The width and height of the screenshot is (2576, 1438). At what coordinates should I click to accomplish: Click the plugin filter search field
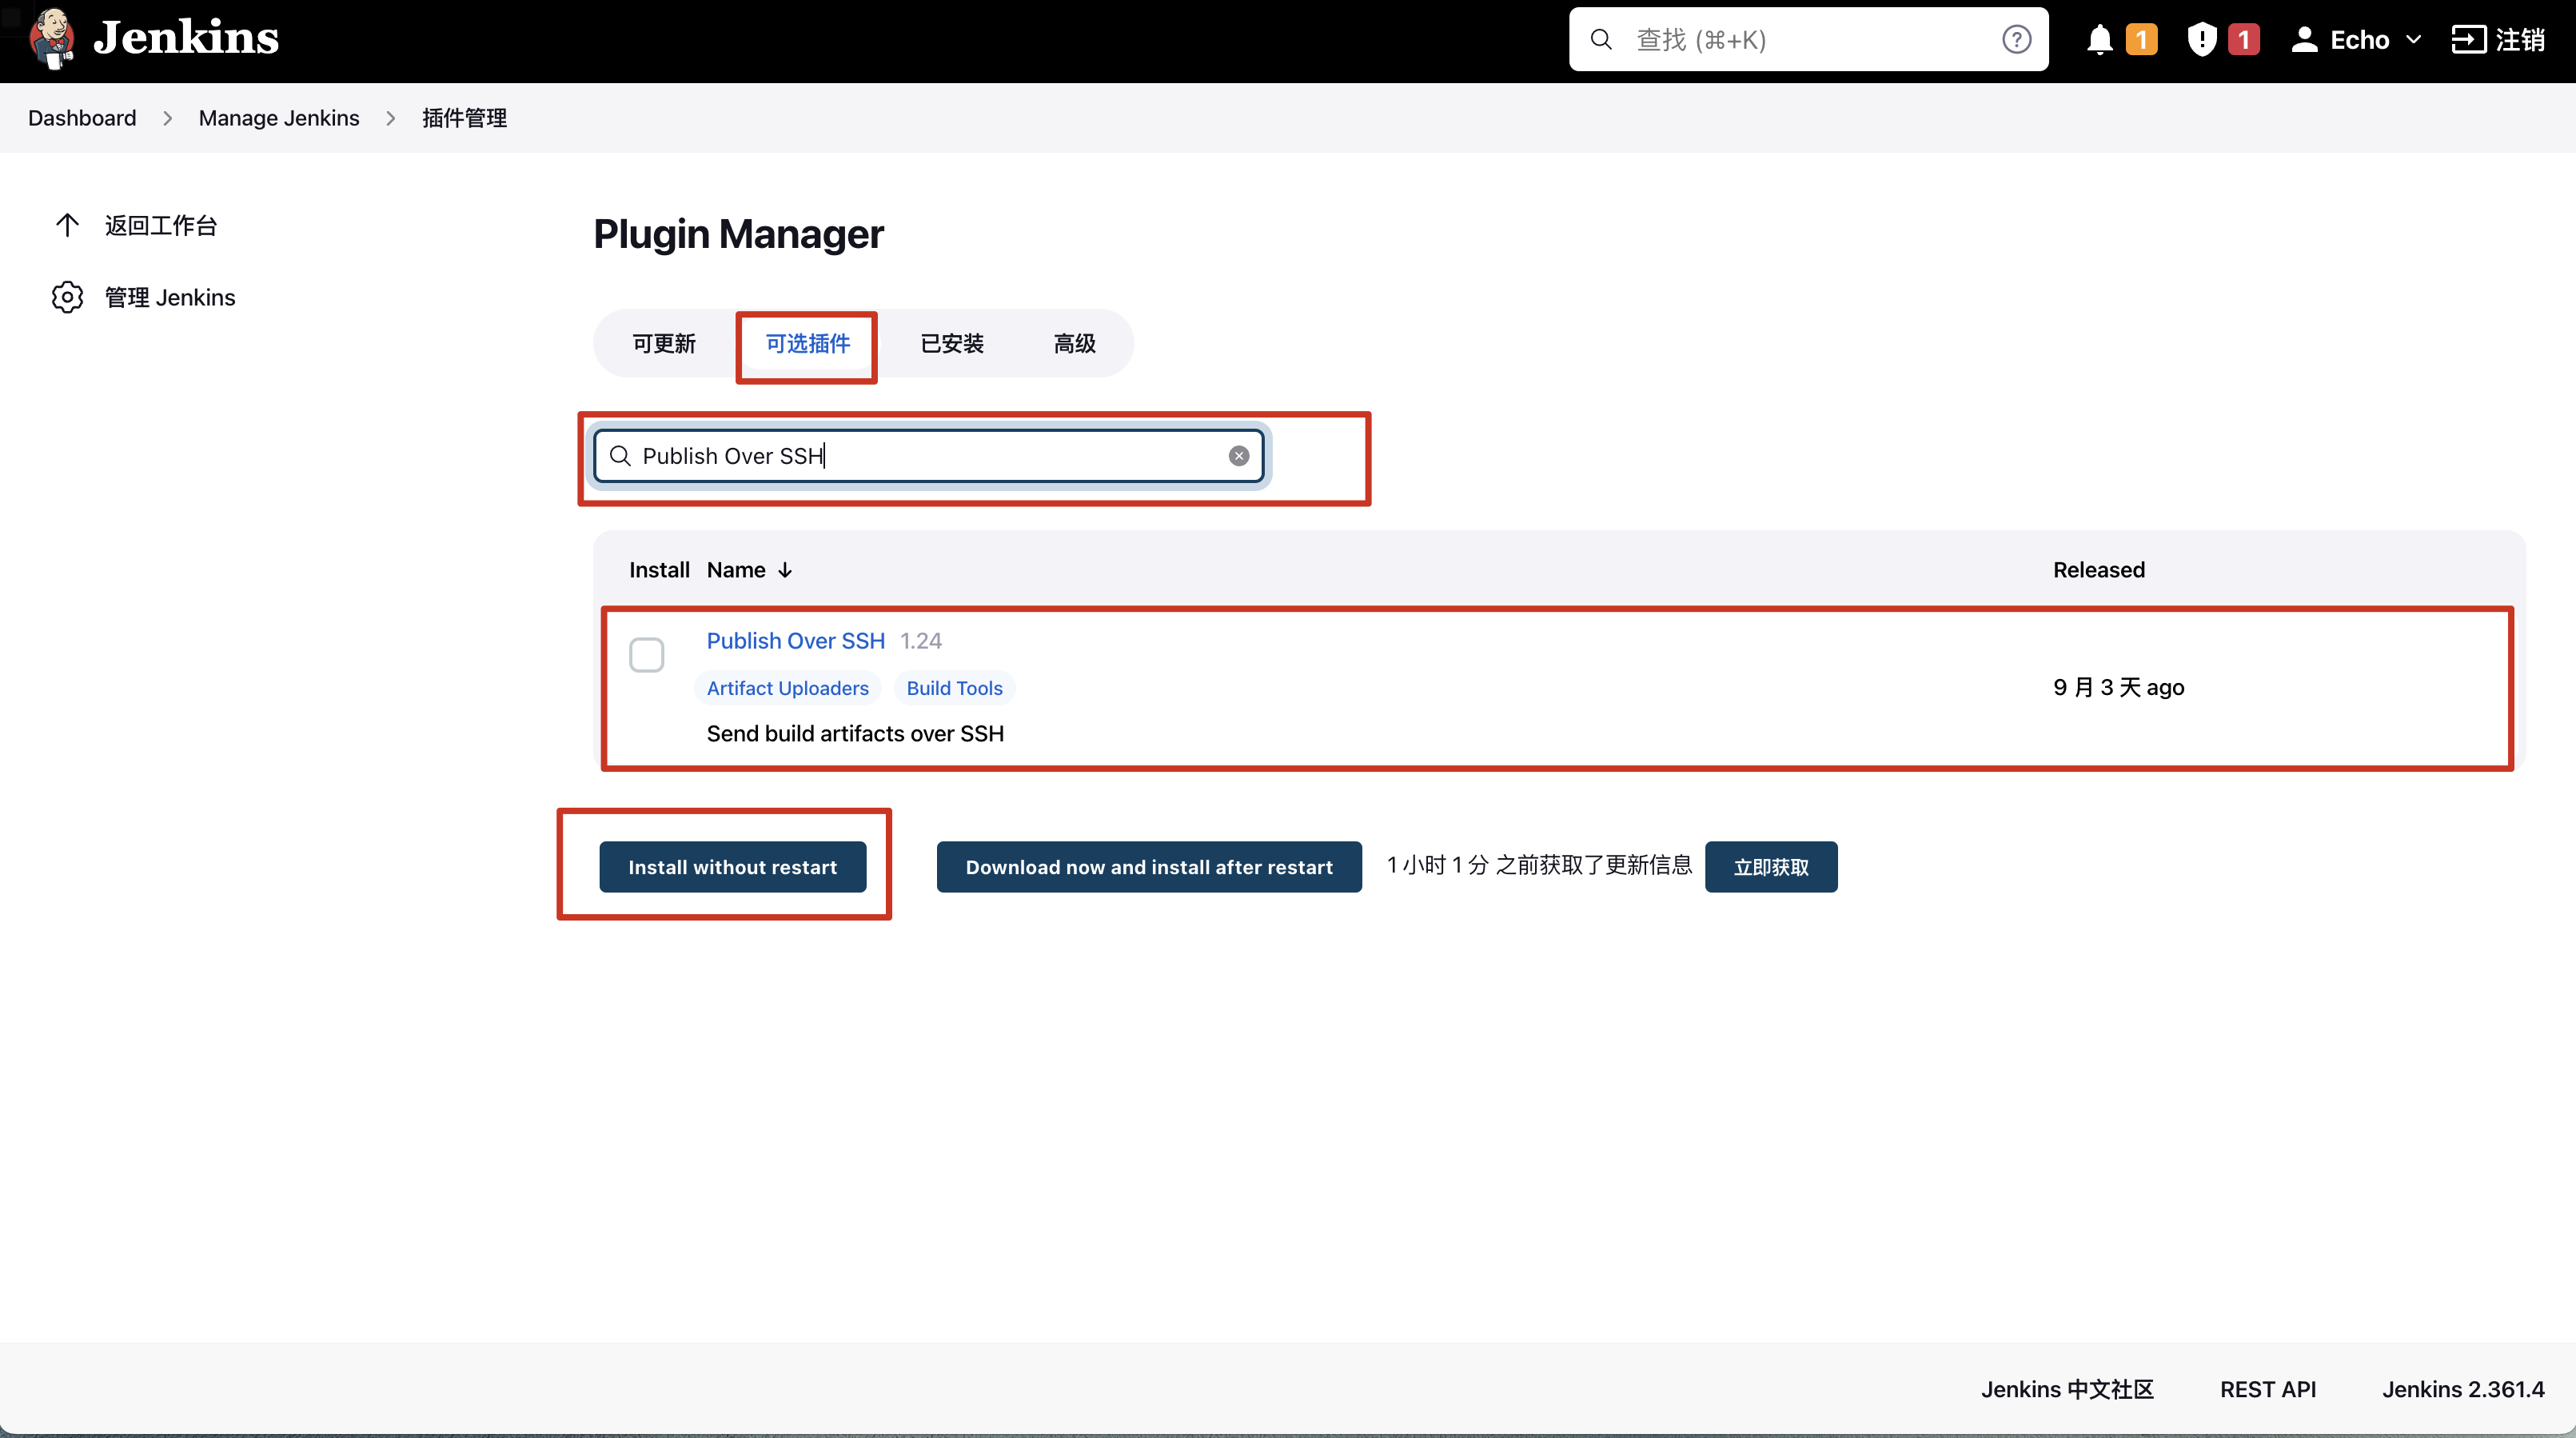928,456
